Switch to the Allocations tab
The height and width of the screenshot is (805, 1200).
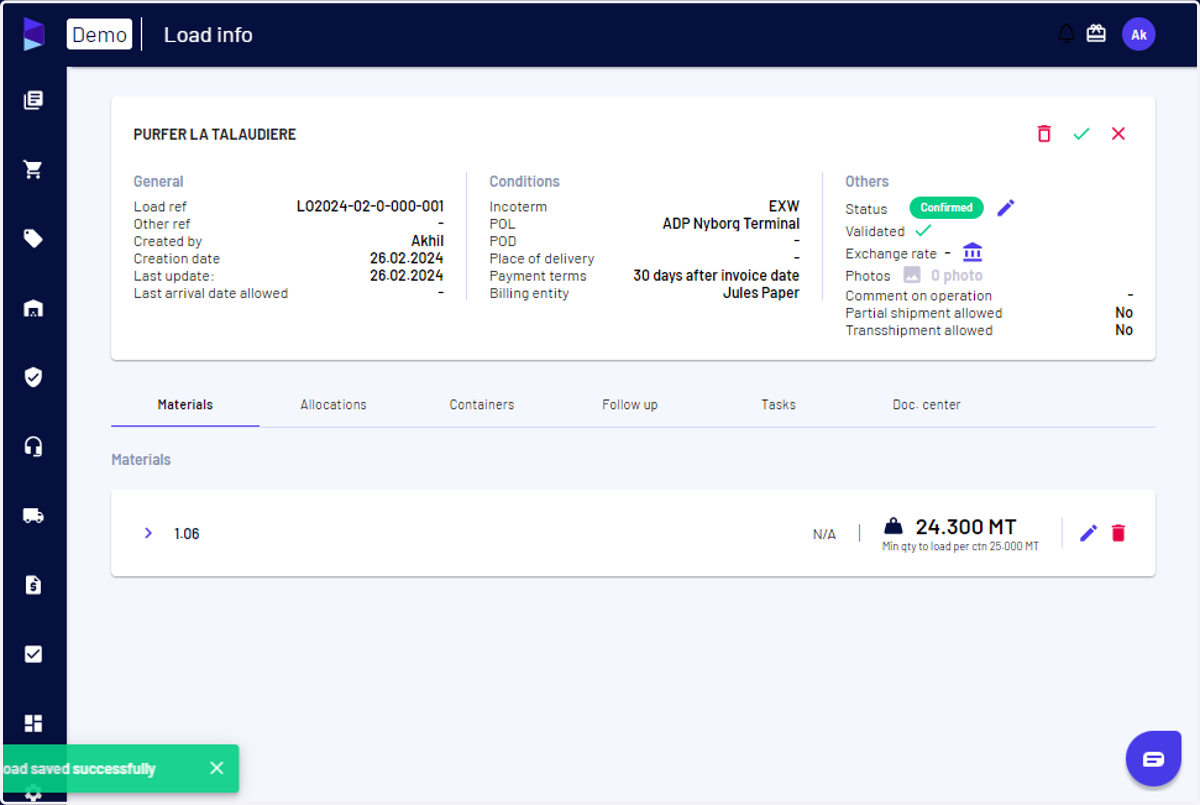click(x=333, y=405)
